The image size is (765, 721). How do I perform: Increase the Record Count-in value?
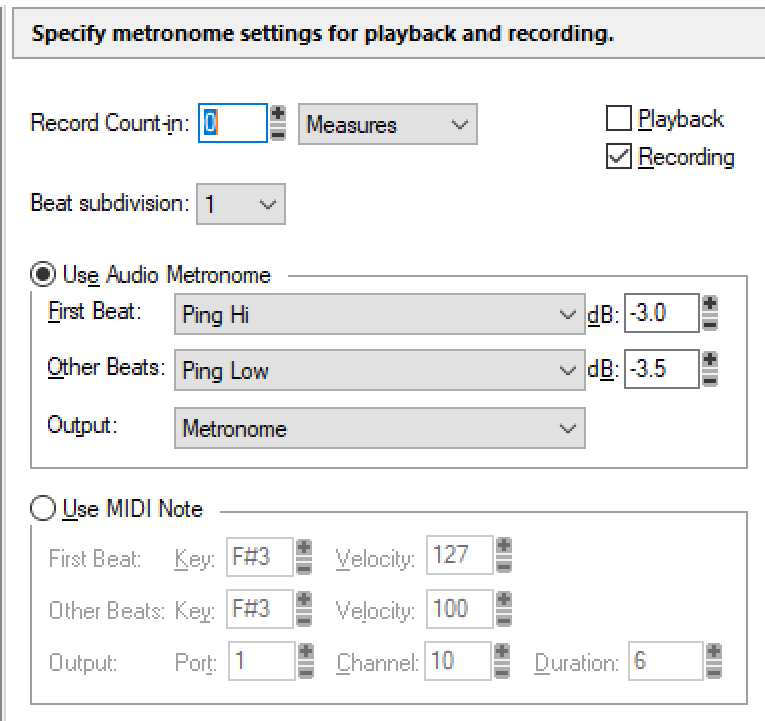click(x=278, y=114)
